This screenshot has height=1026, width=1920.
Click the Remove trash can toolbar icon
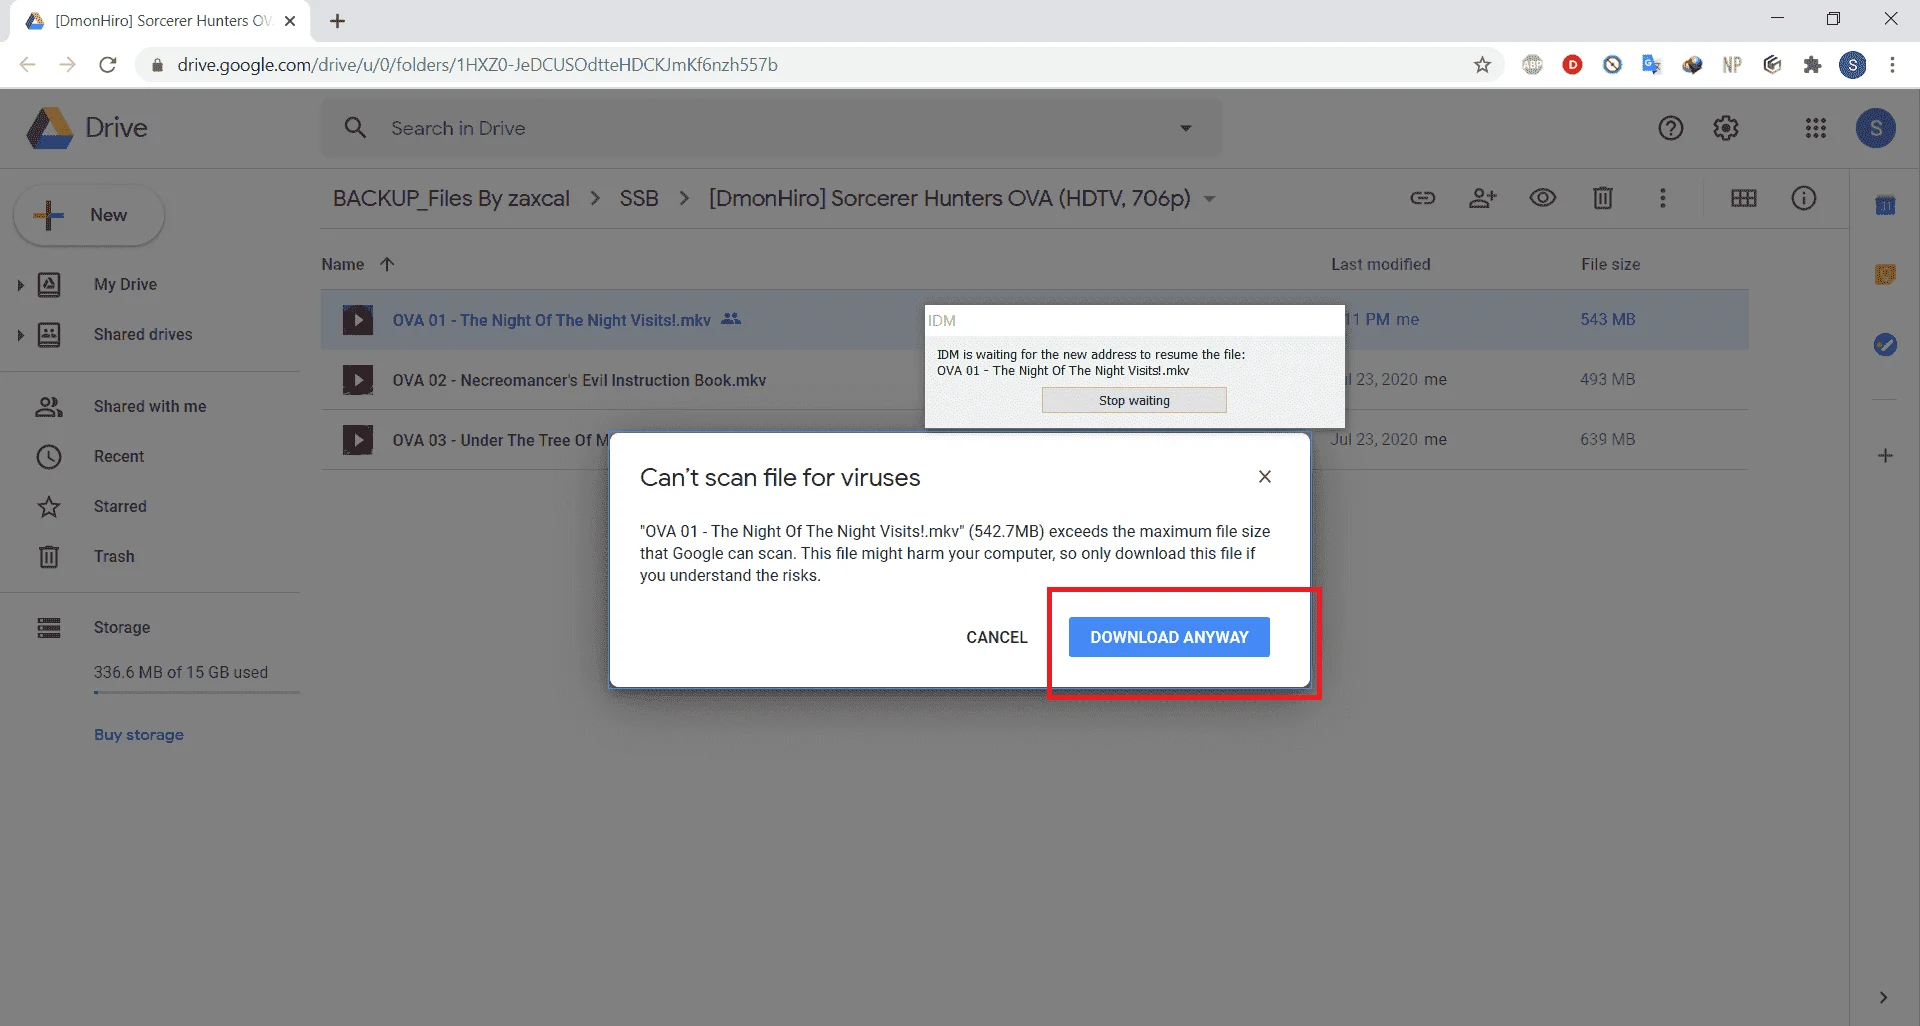[x=1603, y=198]
